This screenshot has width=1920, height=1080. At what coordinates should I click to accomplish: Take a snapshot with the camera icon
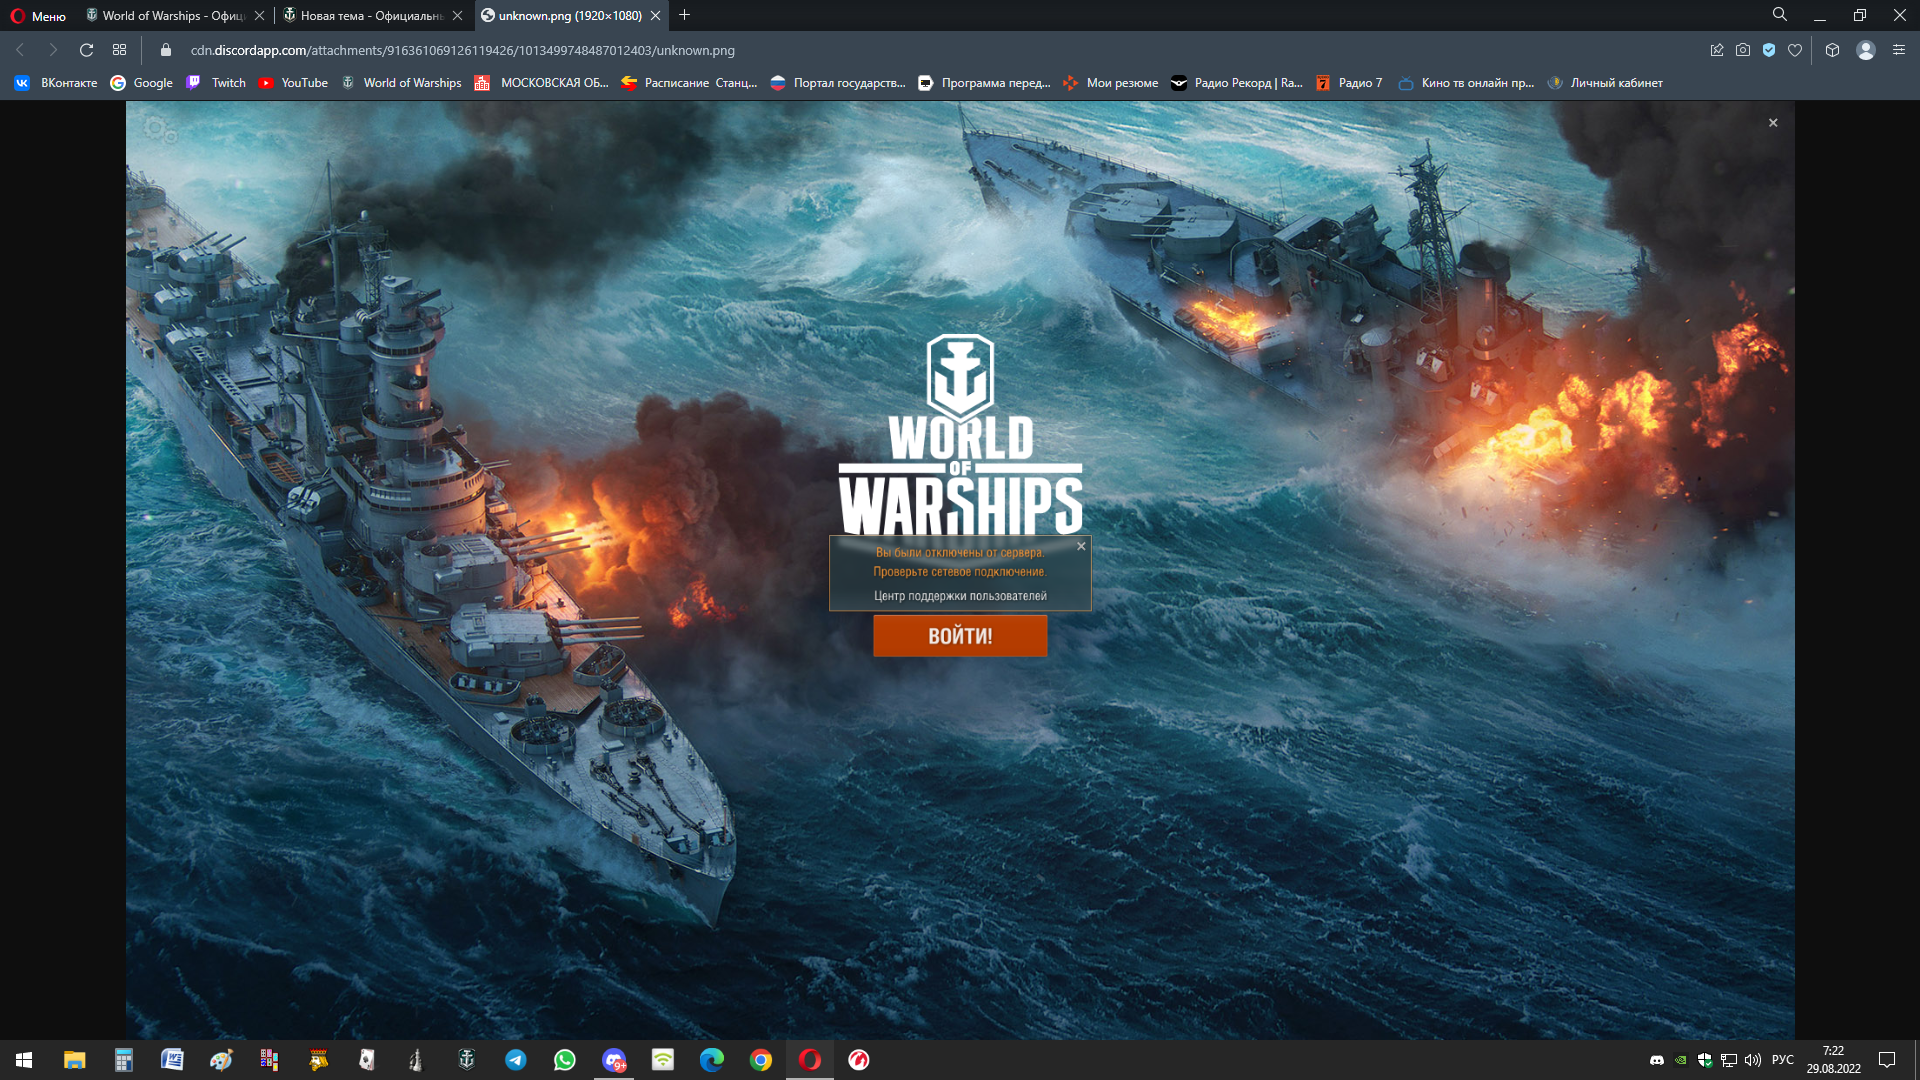tap(1743, 50)
